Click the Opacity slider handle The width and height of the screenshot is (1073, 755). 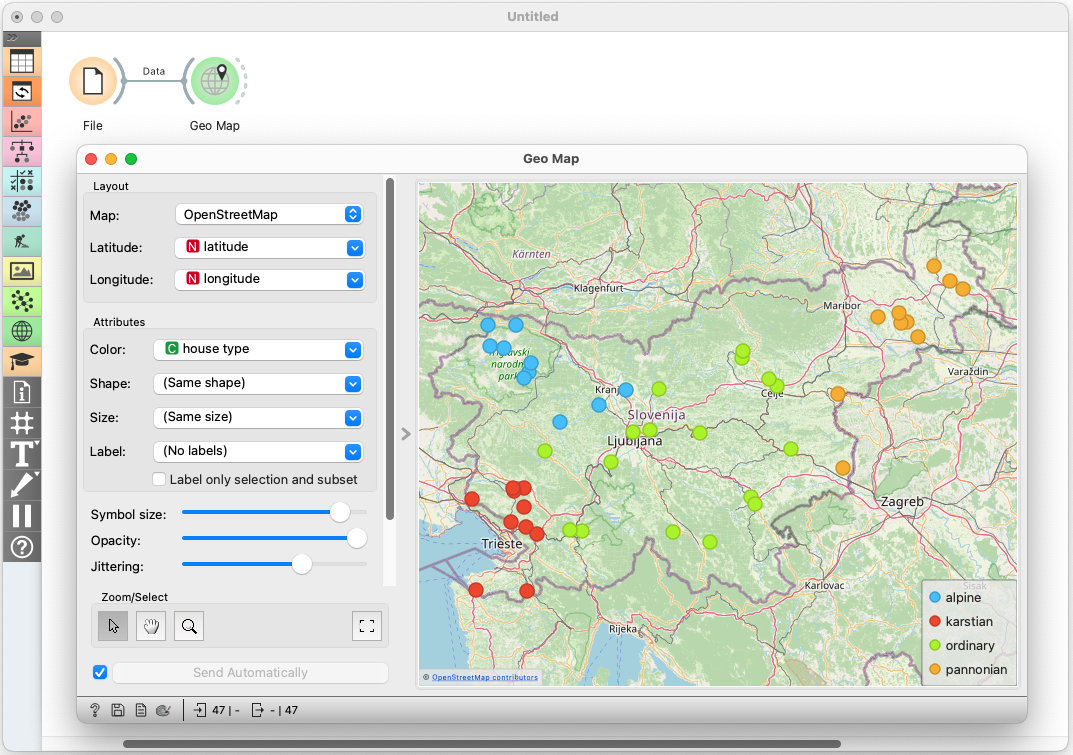pyautogui.click(x=357, y=539)
